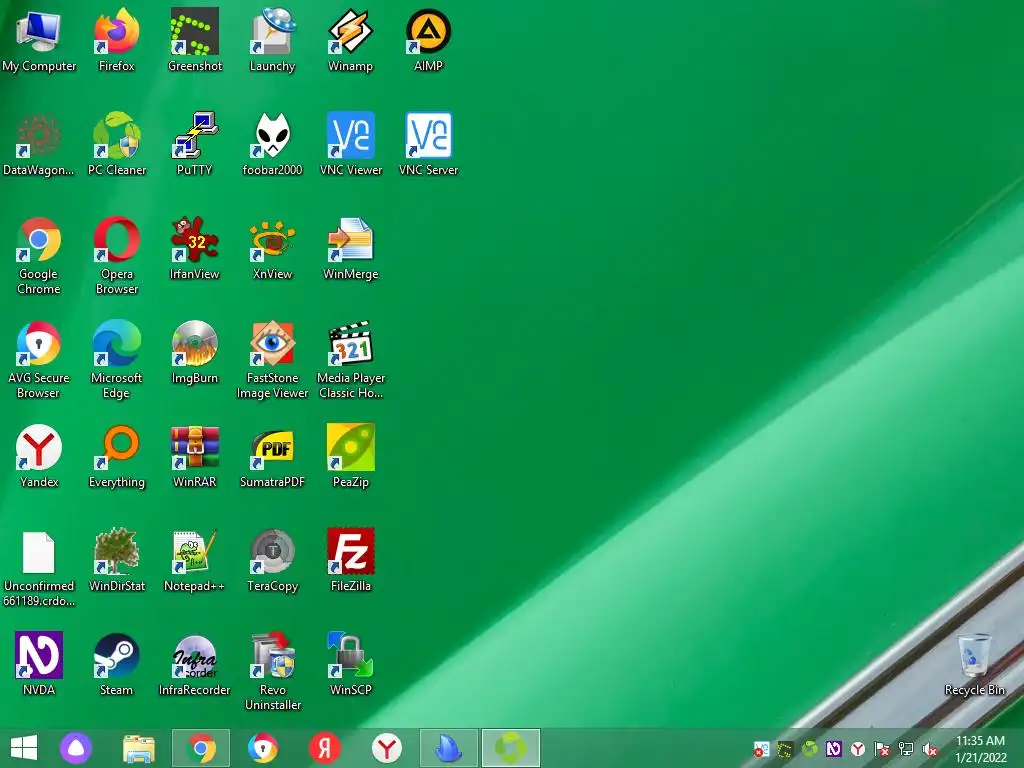The image size is (1024, 768).
Task: Select the FileZilla desktop shortcut
Action: click(351, 560)
